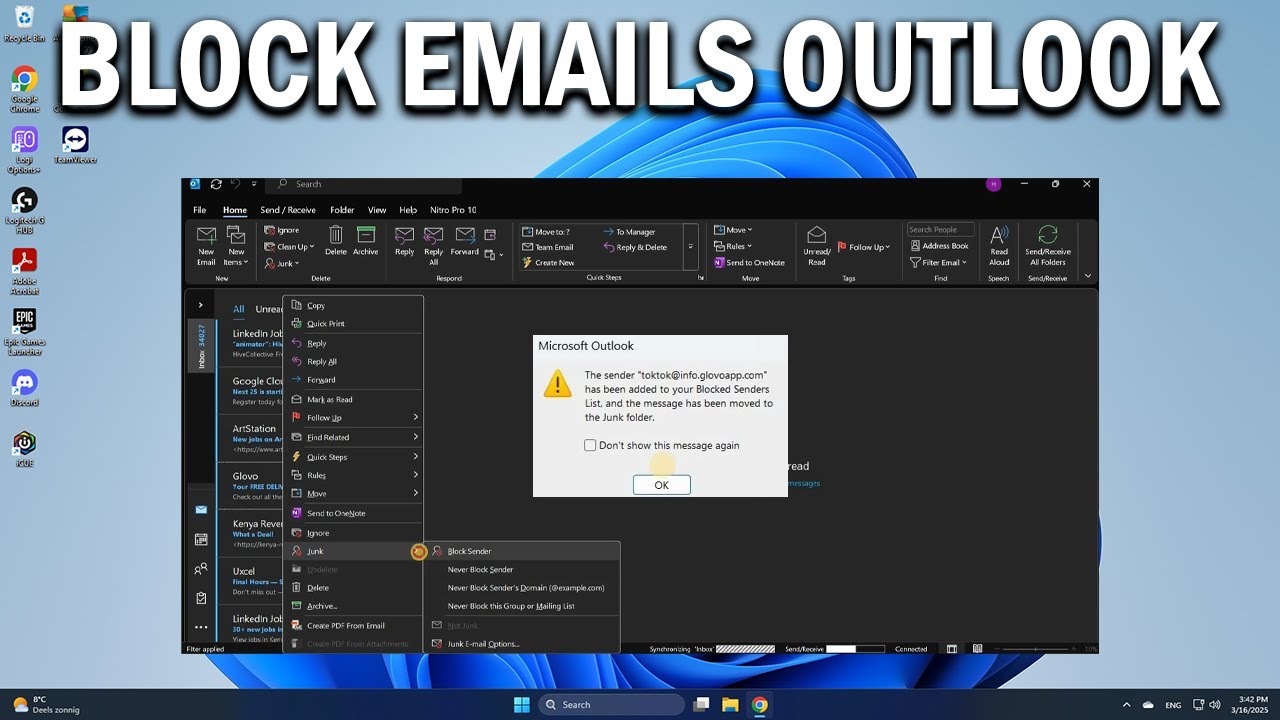Screen dimensions: 1280x720
Task: Click Reply All in the ribbon
Action: pyautogui.click(x=434, y=245)
